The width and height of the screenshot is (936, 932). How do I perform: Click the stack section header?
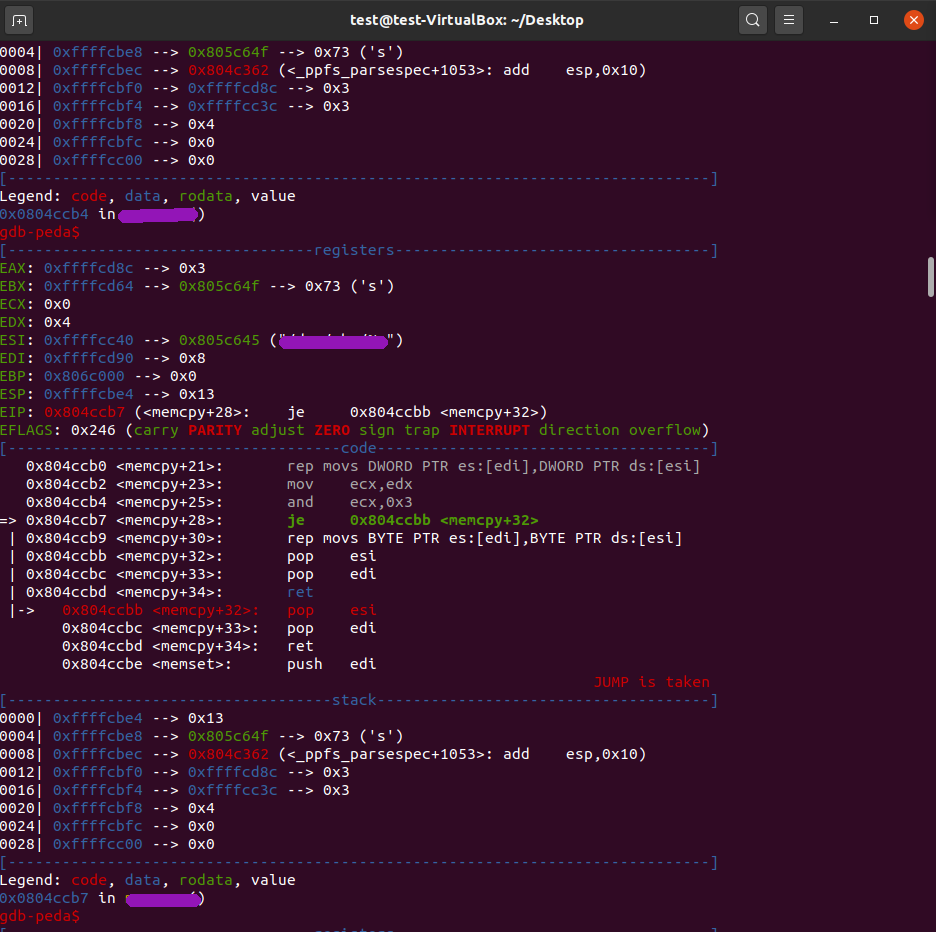pos(353,699)
